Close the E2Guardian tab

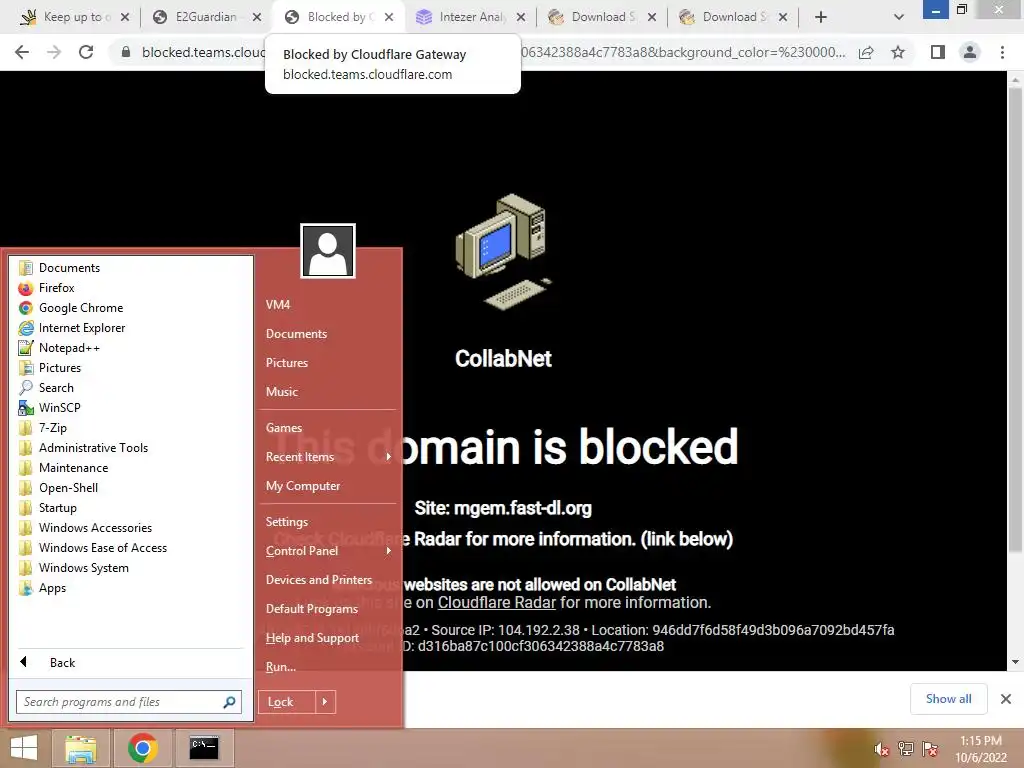(x=257, y=17)
